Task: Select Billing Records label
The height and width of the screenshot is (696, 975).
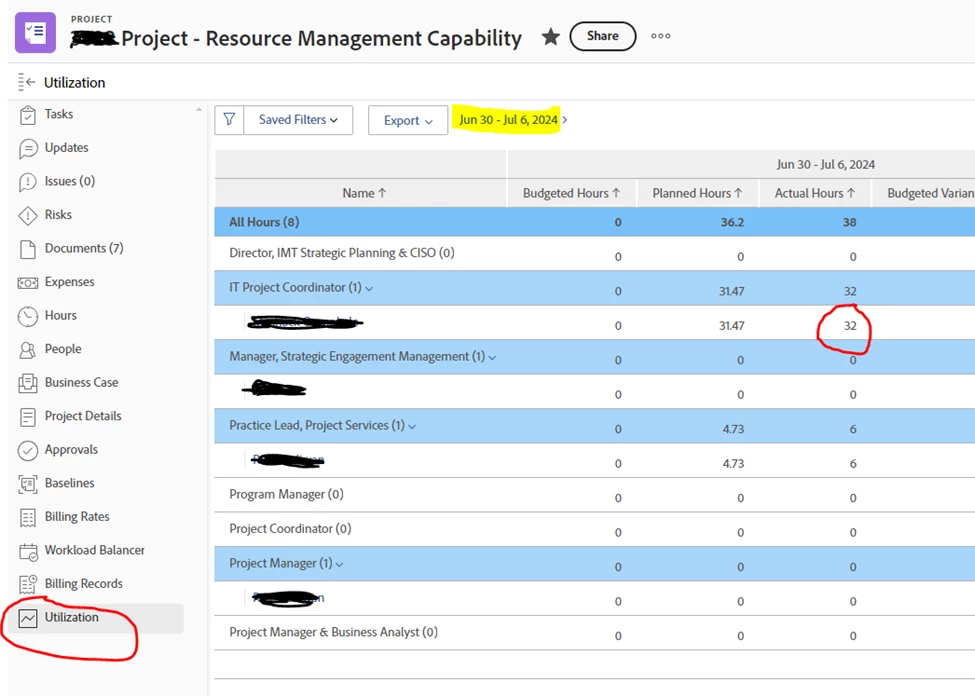Action: point(83,584)
